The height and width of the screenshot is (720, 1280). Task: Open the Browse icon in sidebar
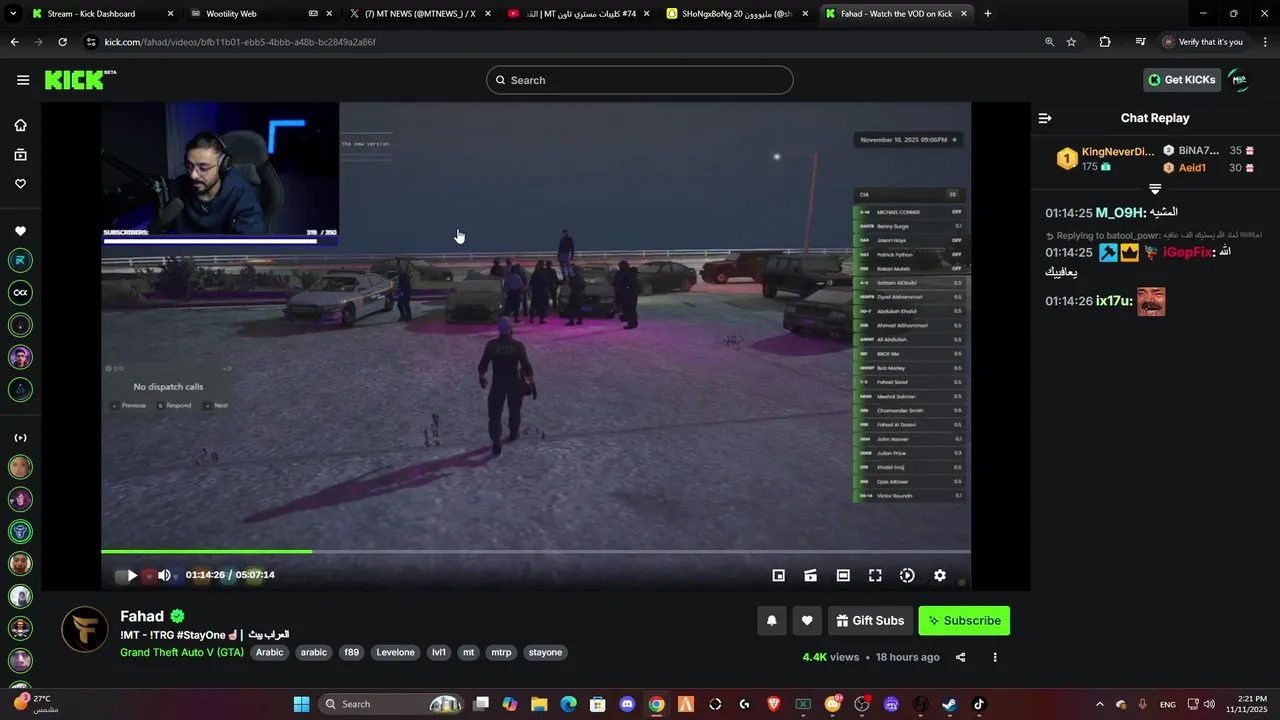(x=20, y=155)
